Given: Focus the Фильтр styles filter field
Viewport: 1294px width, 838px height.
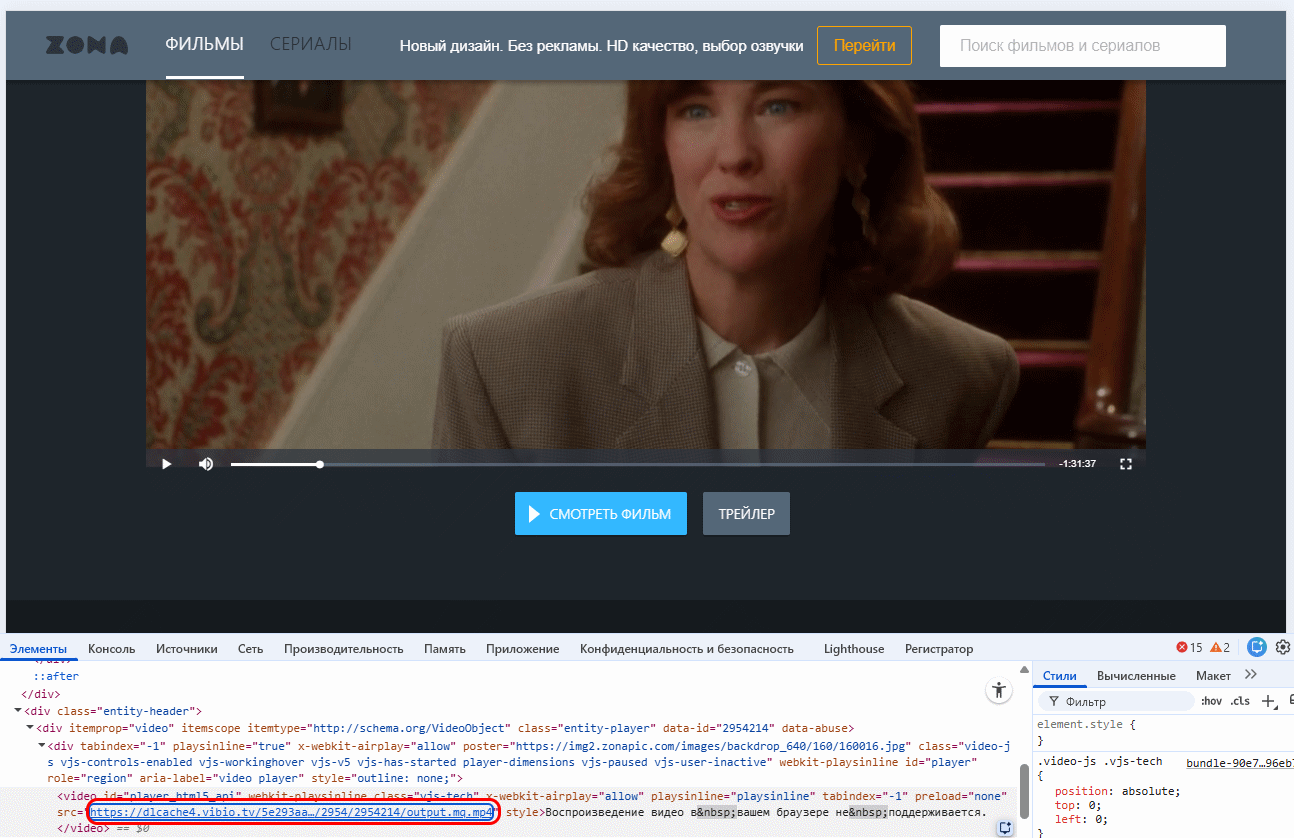Looking at the screenshot, I should [1118, 701].
